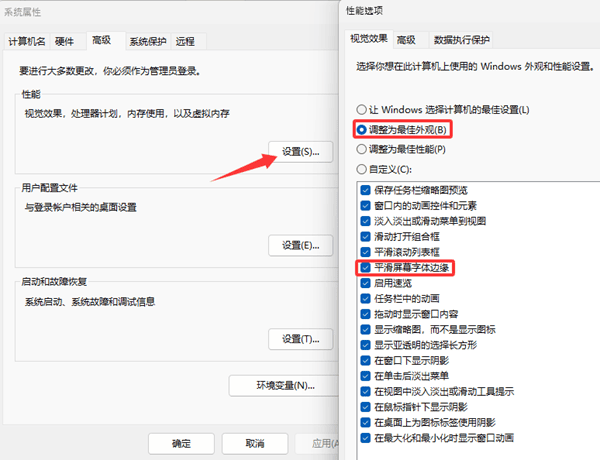Switch to the 数据执行保护 tab
600x460 pixels.
tap(461, 40)
